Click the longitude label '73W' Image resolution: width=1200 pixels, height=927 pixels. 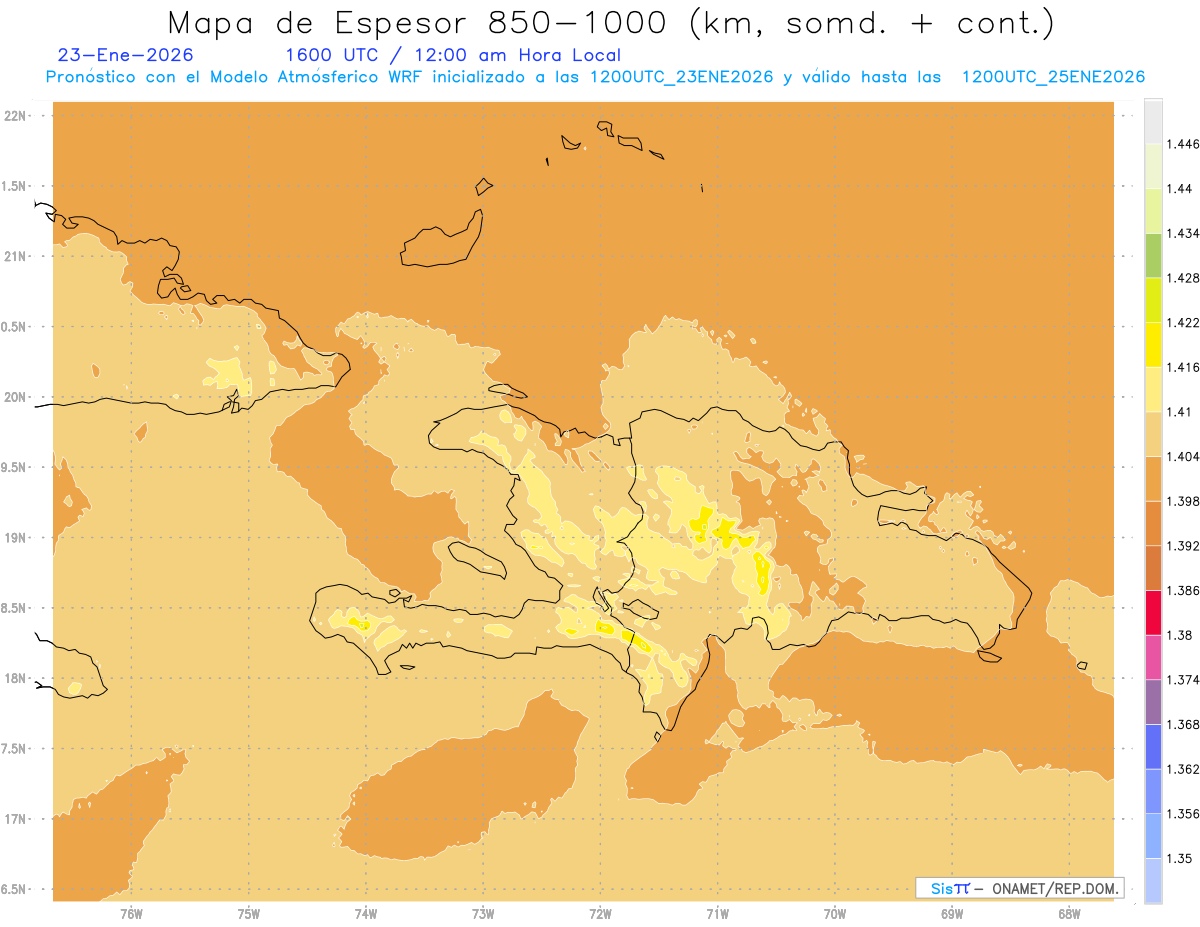[x=483, y=913]
